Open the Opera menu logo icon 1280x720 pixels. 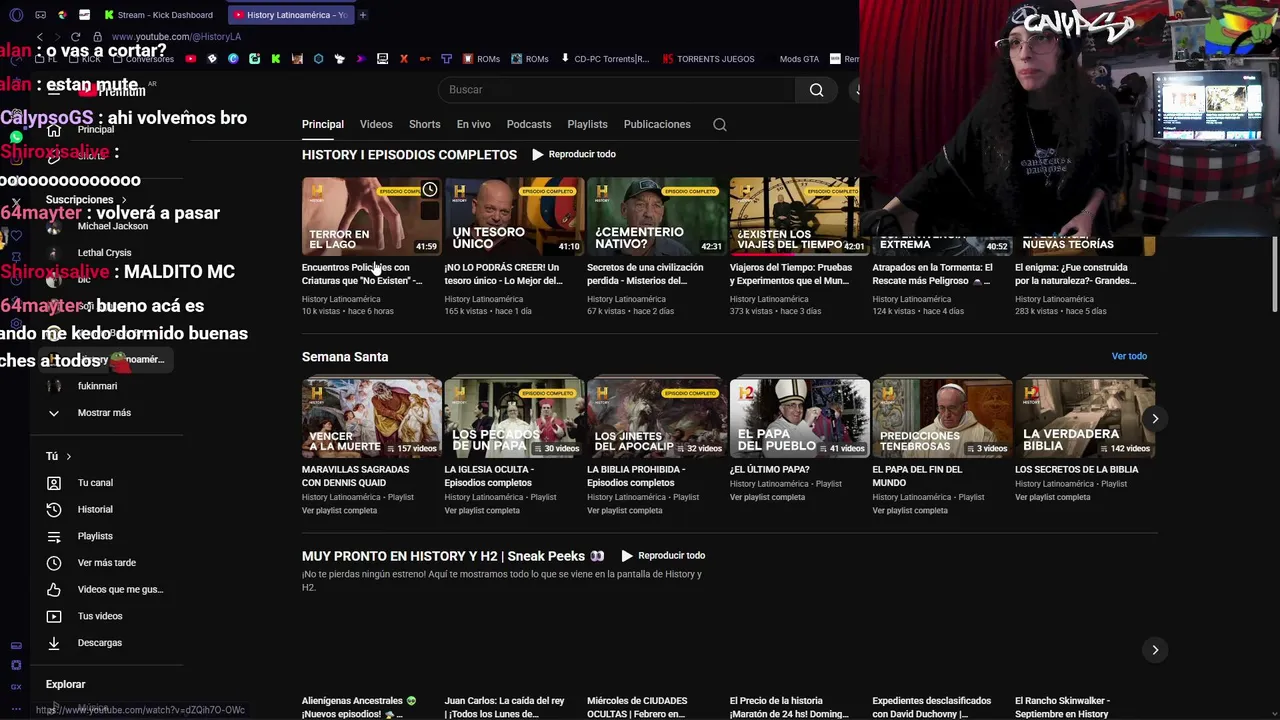[x=15, y=15]
